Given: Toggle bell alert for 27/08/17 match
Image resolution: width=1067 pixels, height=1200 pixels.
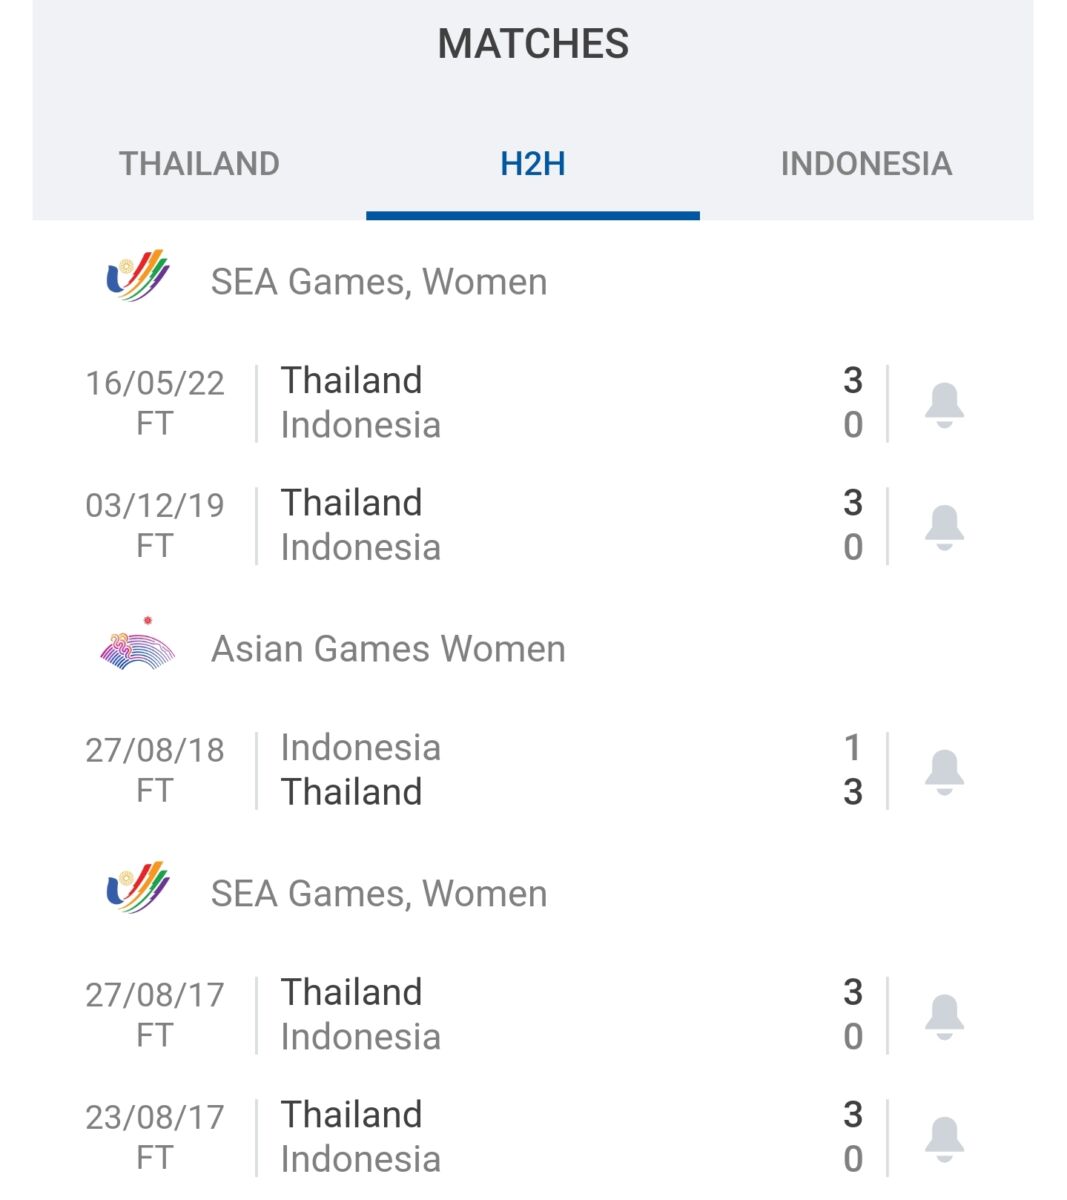Looking at the screenshot, I should (x=943, y=1016).
